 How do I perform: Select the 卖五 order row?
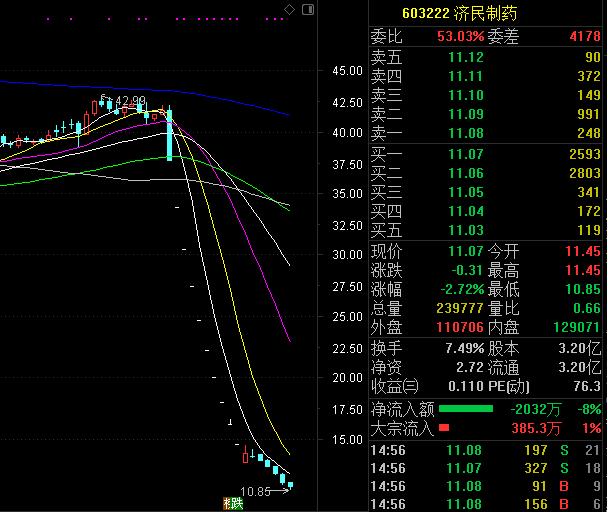pyautogui.click(x=486, y=57)
